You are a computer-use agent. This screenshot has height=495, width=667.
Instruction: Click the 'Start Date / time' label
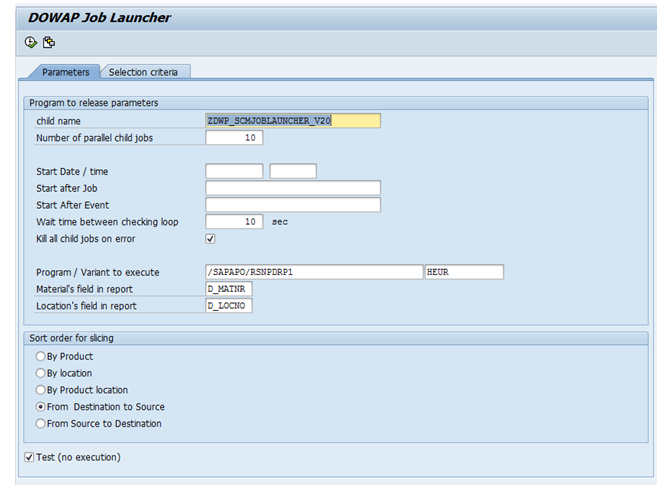72,171
